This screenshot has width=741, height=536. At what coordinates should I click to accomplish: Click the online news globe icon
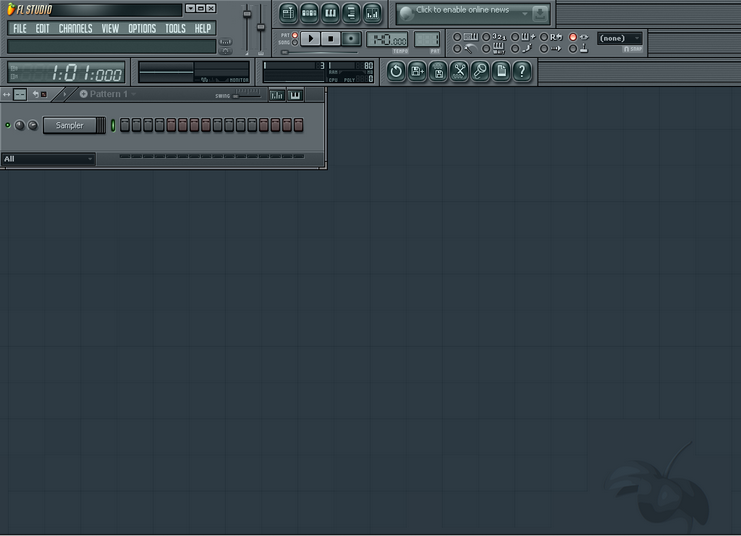pyautogui.click(x=406, y=14)
